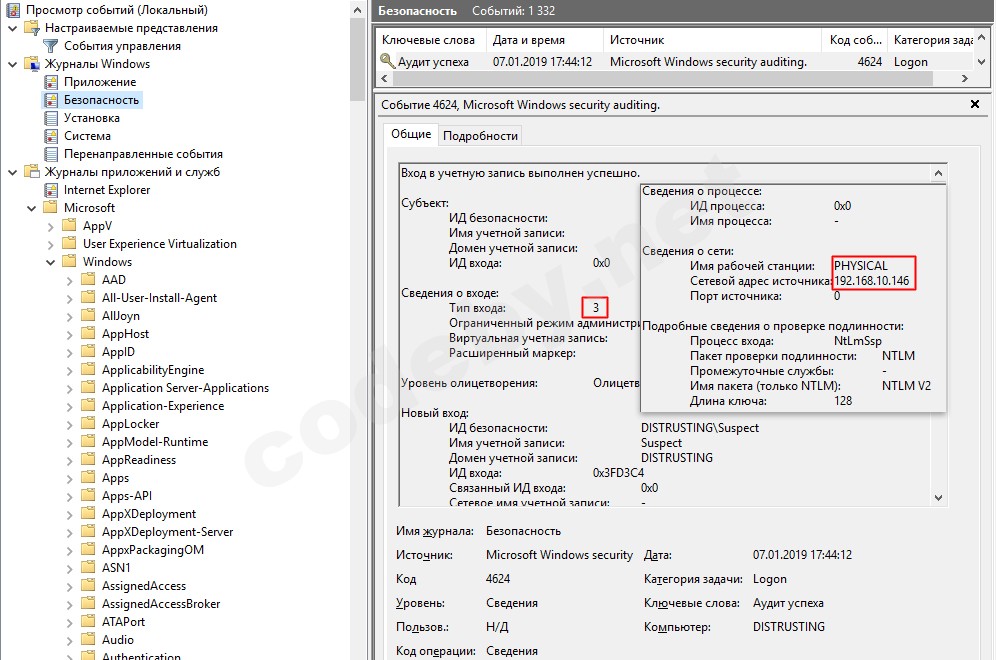This screenshot has width=996, height=660.
Task: Click the AppV folder icon
Action: click(x=70, y=226)
